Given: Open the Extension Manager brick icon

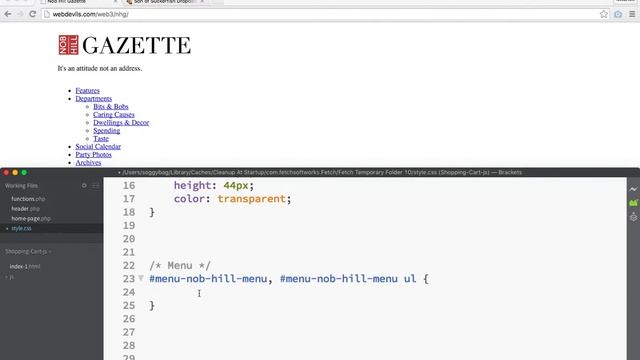Looking at the screenshot, I should tap(633, 202).
